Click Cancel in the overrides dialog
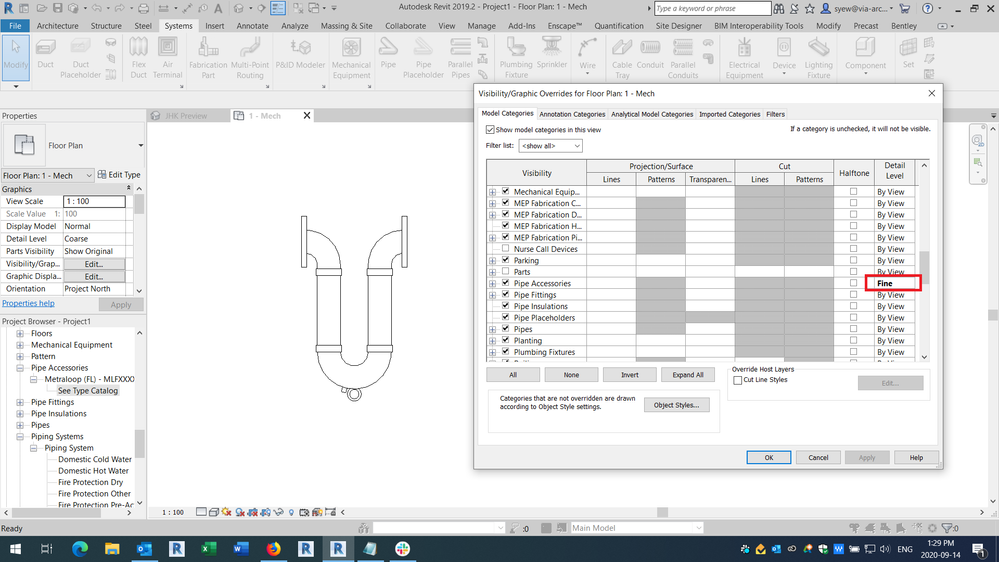This screenshot has width=999, height=562. click(x=818, y=458)
